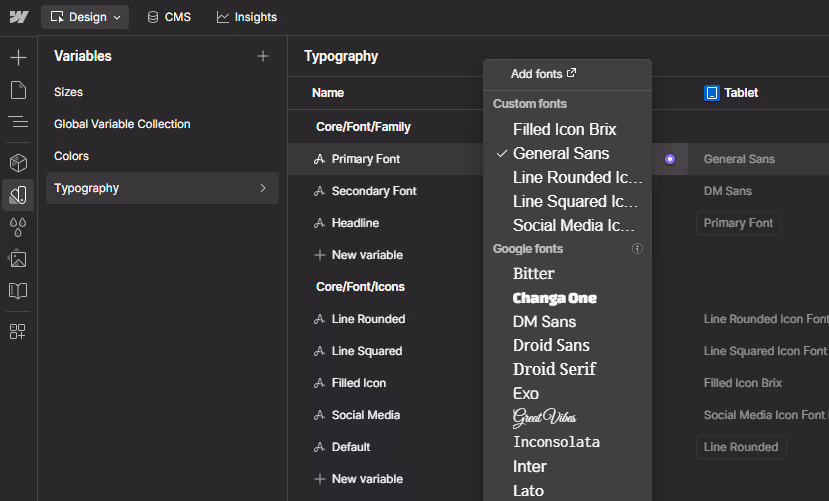Click Filled Icon Brix tablet value
Screen dimensions: 829x501
click(742, 383)
